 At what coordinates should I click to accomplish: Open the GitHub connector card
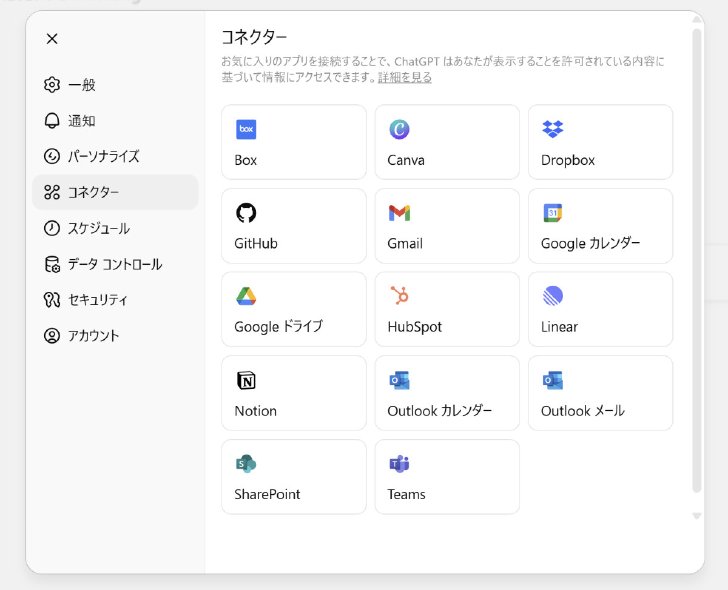[294, 226]
